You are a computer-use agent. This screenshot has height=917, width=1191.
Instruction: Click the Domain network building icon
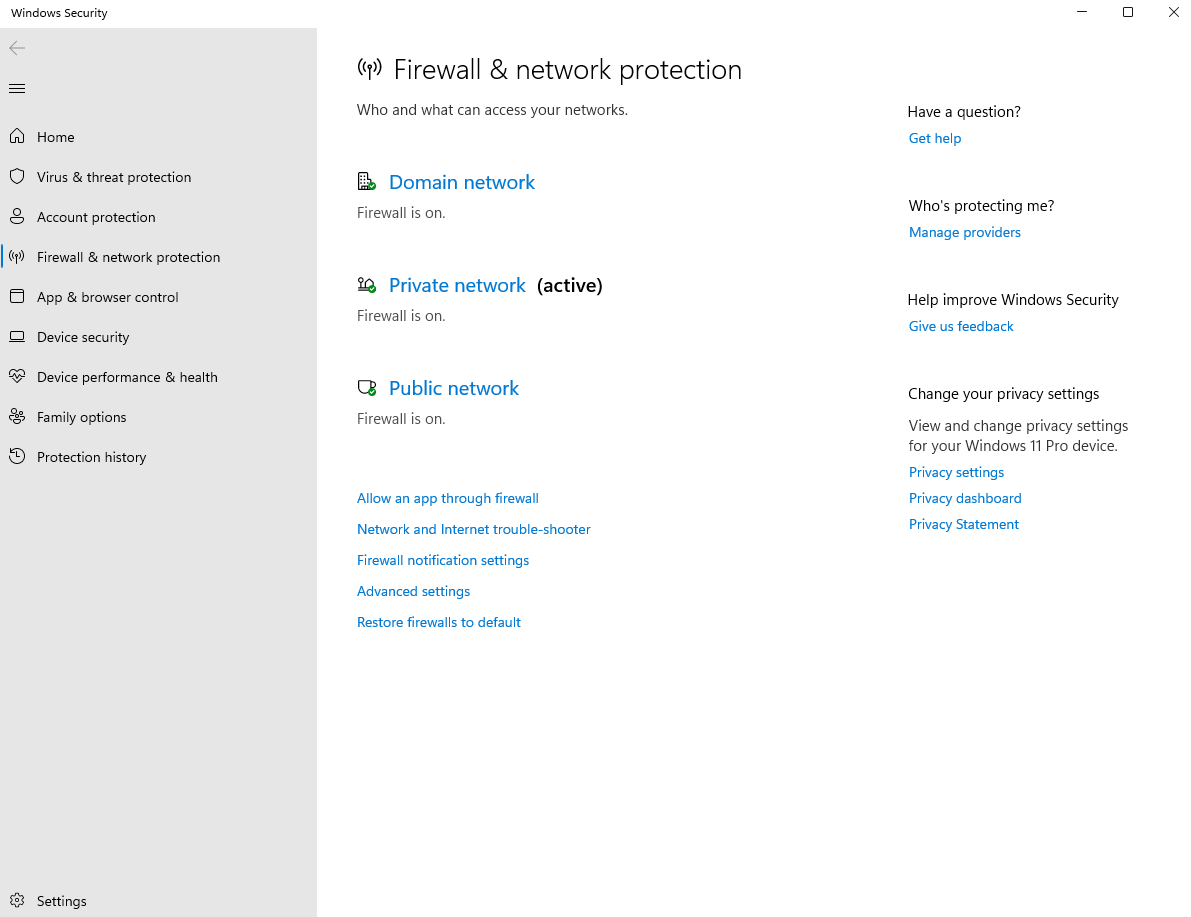coord(367,182)
